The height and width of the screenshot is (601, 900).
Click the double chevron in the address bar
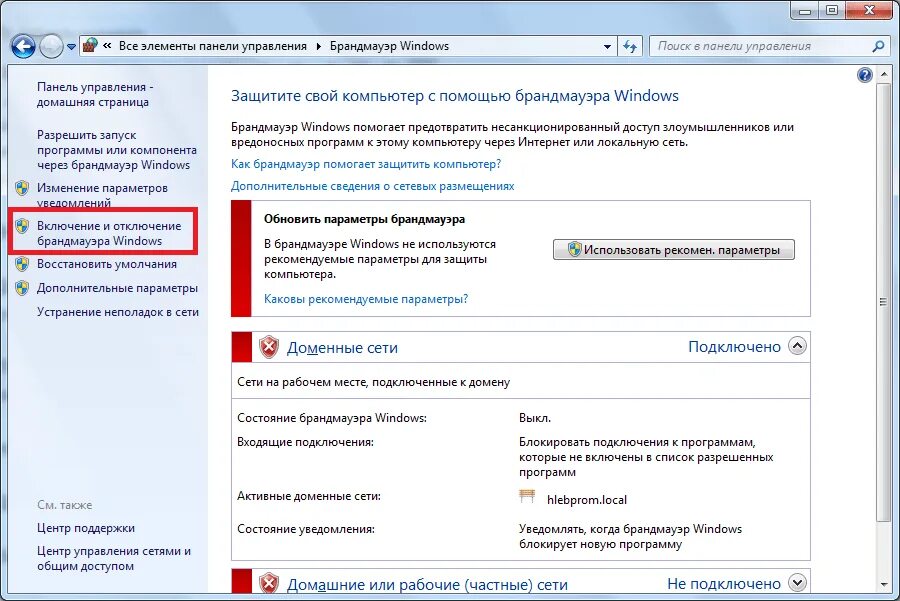coord(107,46)
